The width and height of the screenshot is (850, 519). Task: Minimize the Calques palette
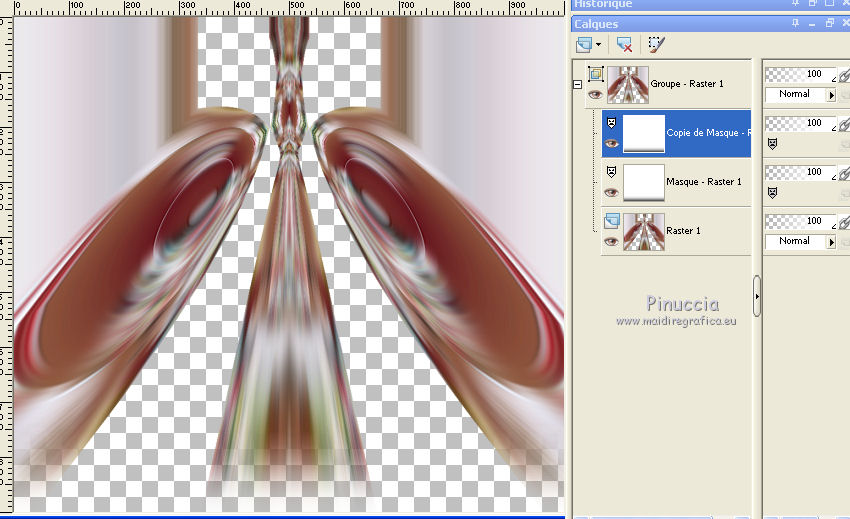pyautogui.click(x=812, y=24)
